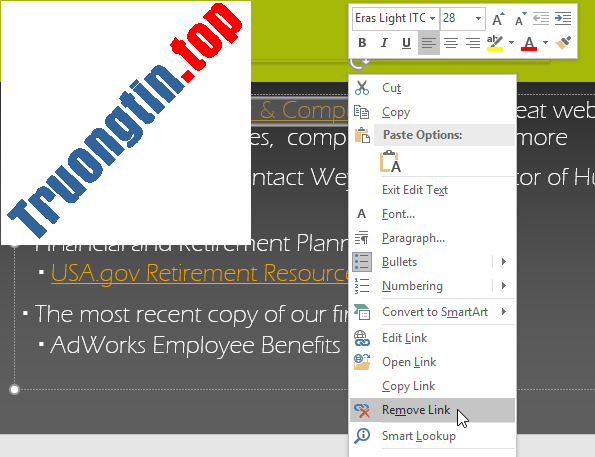Viewport: 595px width, 457px height.
Task: Align text right
Action: pyautogui.click(x=473, y=43)
